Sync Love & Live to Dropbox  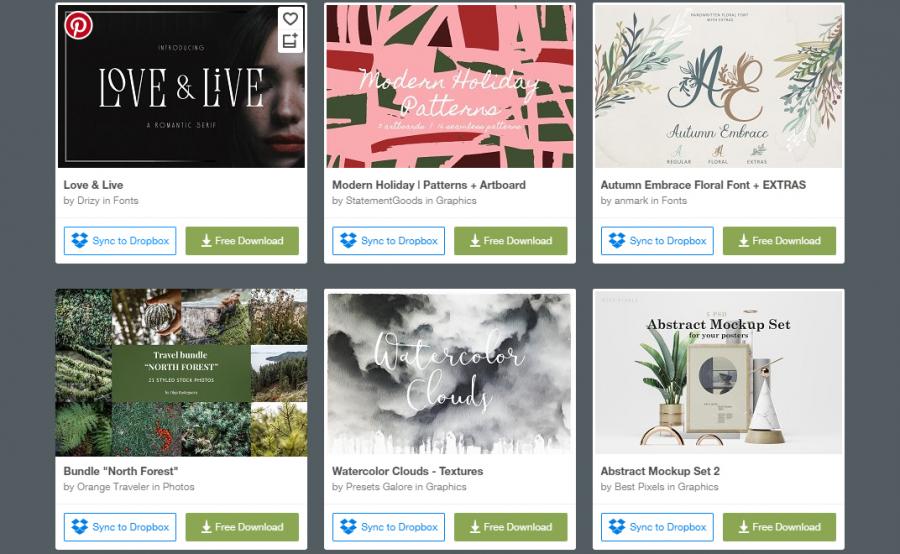tap(120, 241)
